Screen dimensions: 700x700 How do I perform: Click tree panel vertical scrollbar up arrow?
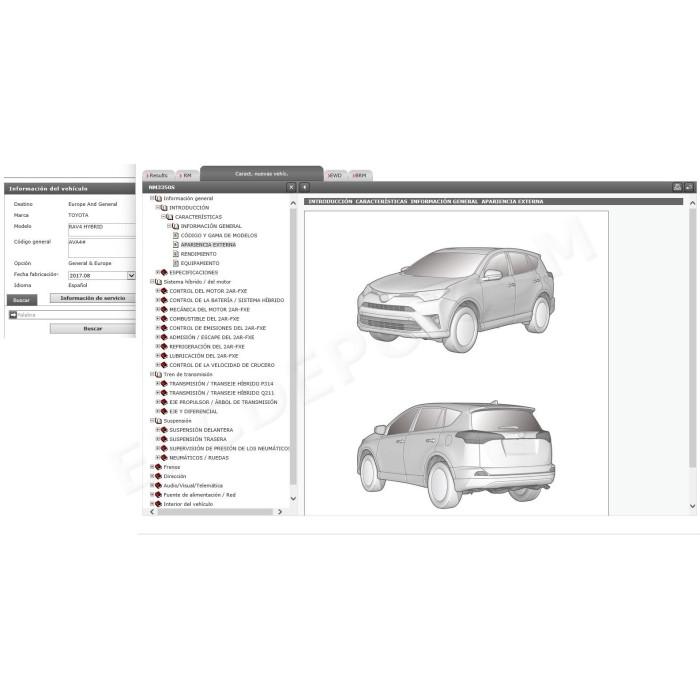point(293,203)
